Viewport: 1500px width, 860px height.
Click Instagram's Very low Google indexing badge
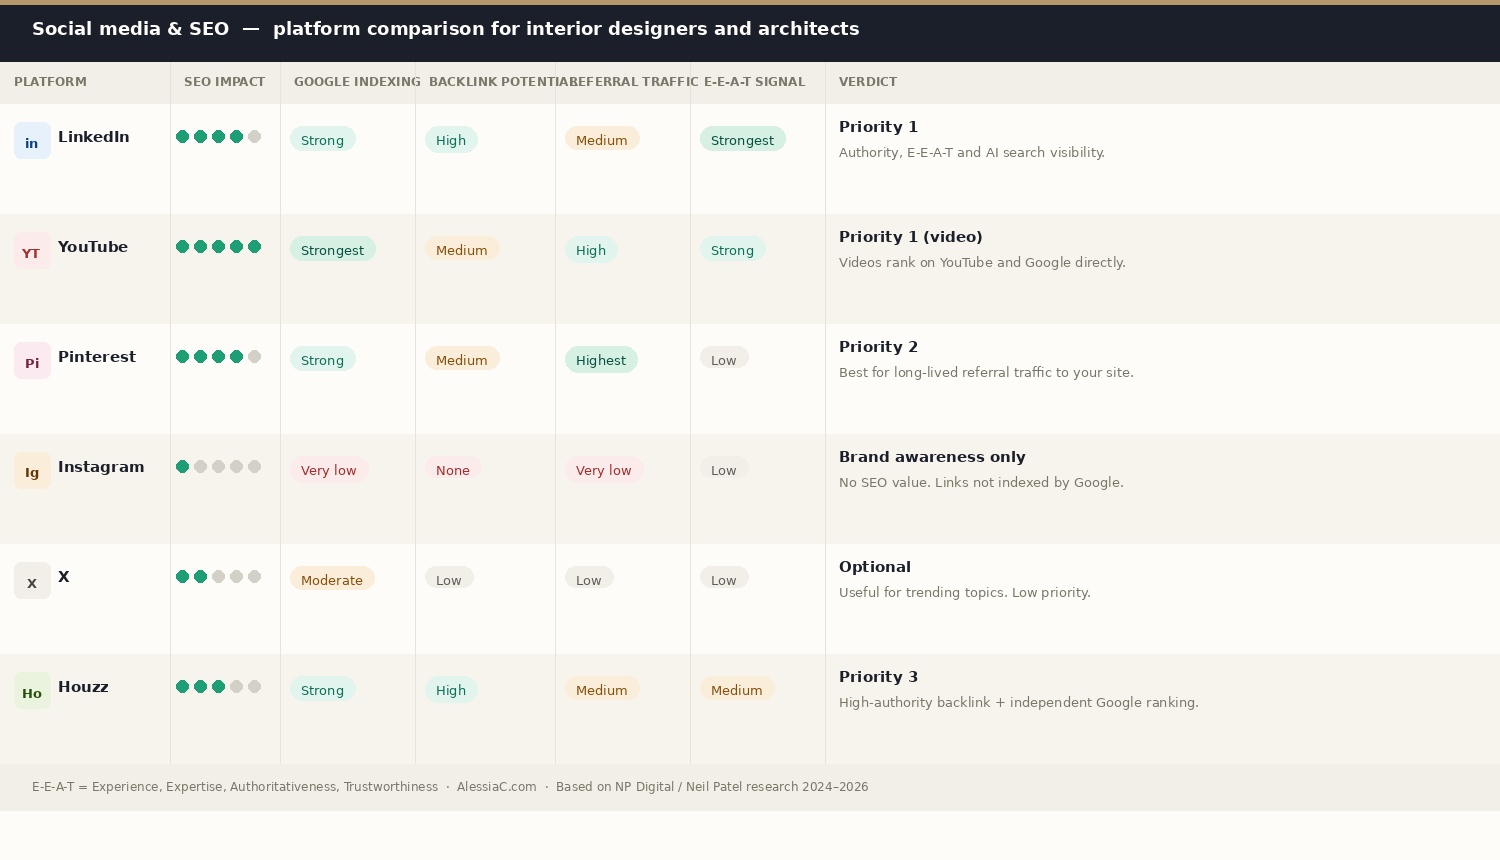(329, 470)
